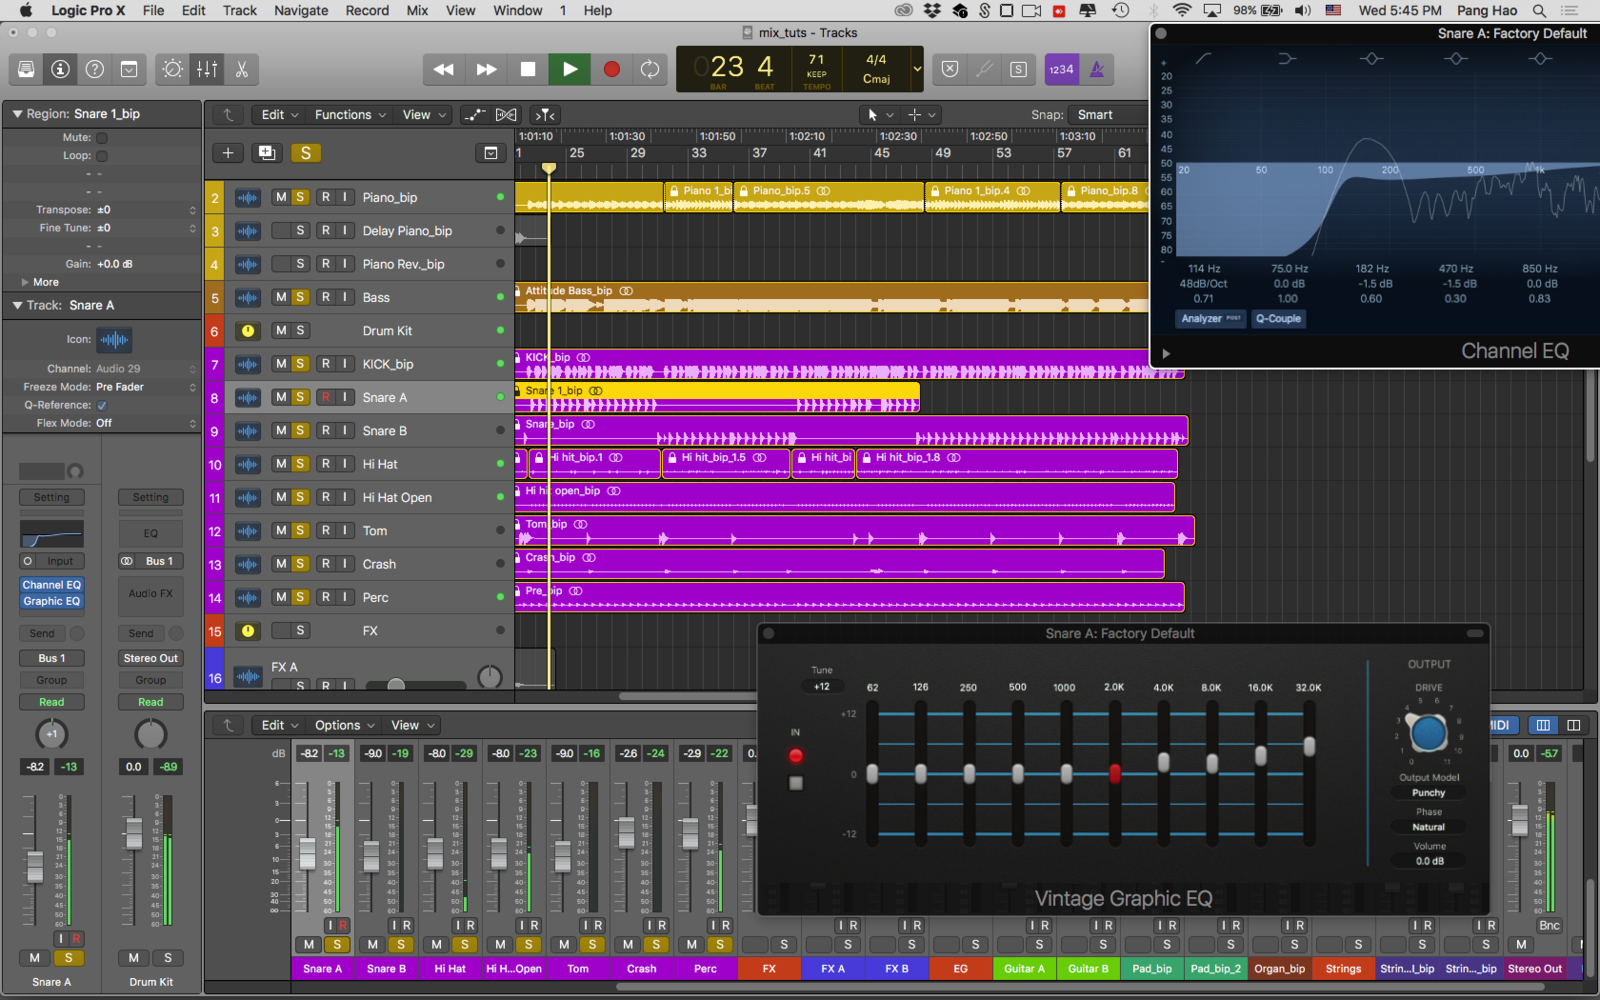Toggle Q-Couple in Channel EQ

[x=1278, y=319]
